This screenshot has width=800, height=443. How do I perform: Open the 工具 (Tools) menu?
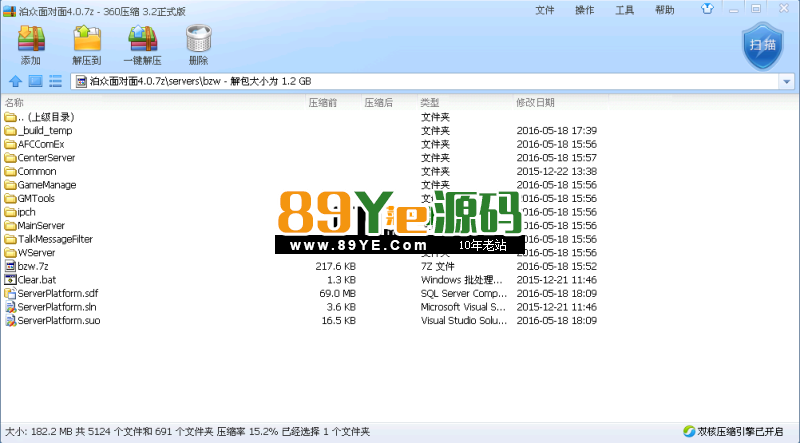[x=624, y=10]
